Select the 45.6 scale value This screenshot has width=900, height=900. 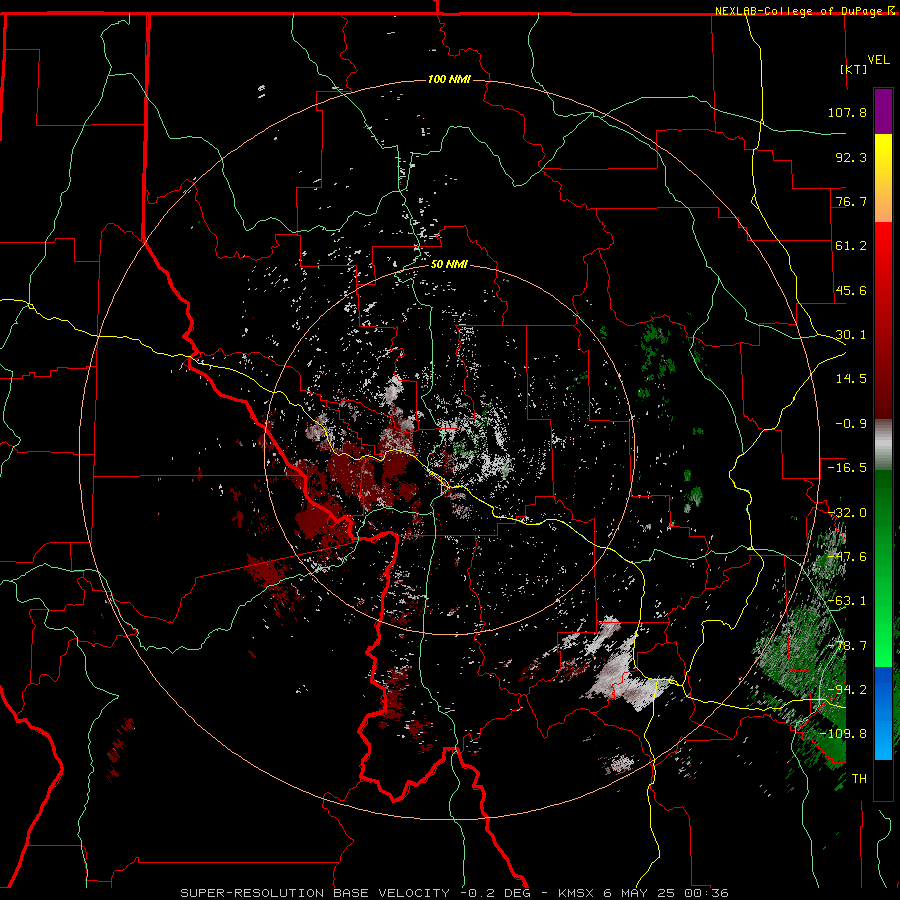851,290
